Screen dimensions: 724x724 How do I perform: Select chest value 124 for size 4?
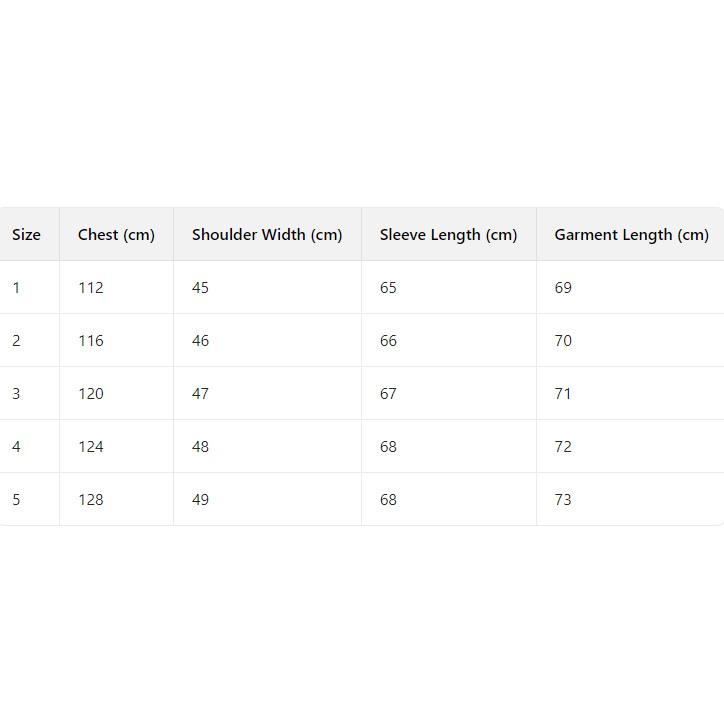pyautogui.click(x=91, y=447)
